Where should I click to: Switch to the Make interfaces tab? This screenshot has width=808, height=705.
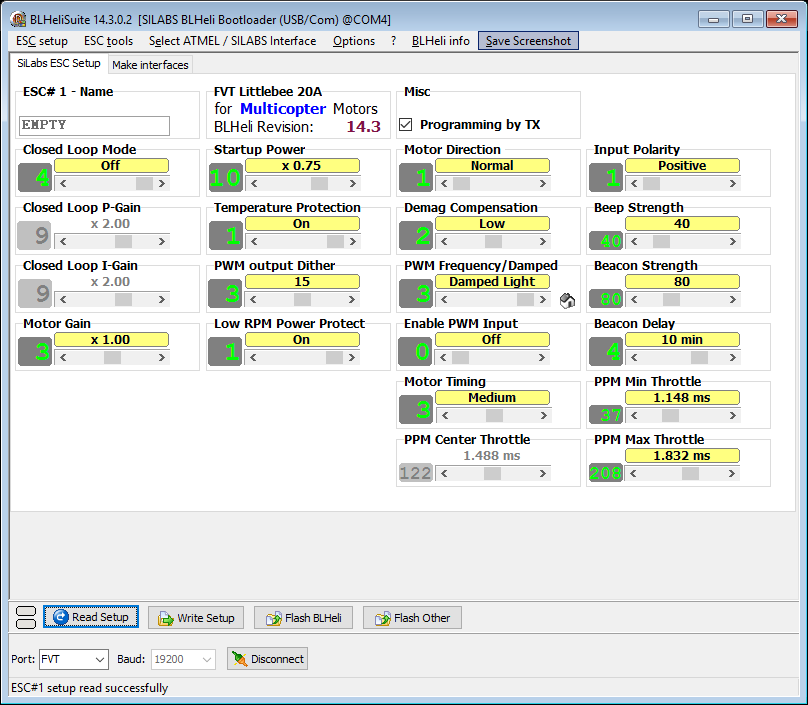tap(150, 65)
